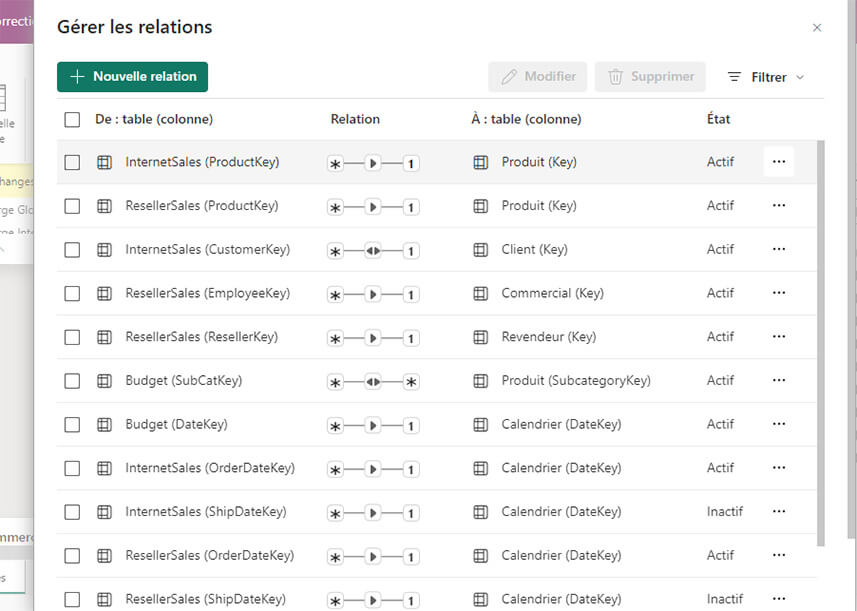Viewport: 857px width, 611px height.
Task: Click the Supprimer button
Action: click(650, 77)
